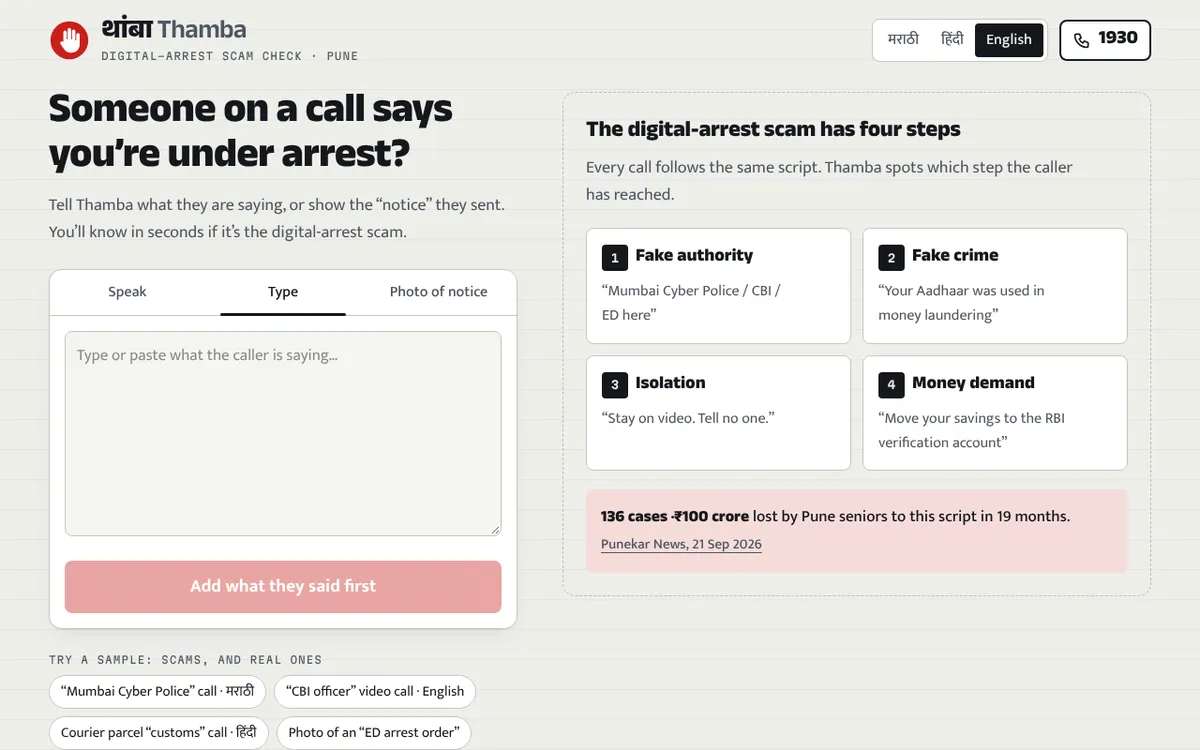This screenshot has width=1200, height=750.
Task: Open the Photo of notice tab
Action: coord(438,292)
